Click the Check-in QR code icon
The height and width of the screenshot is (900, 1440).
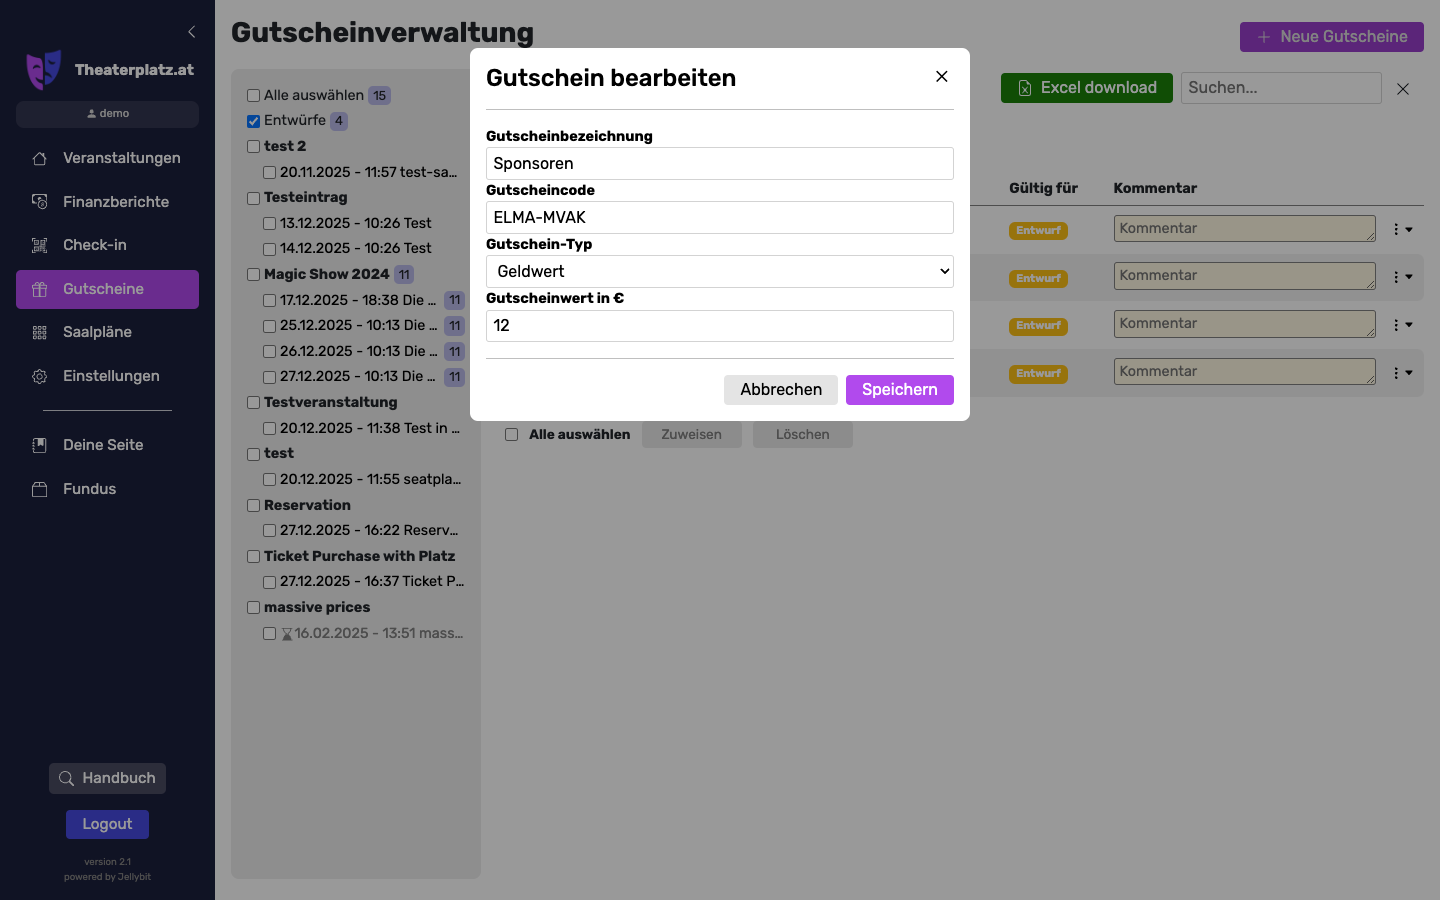tap(40, 245)
